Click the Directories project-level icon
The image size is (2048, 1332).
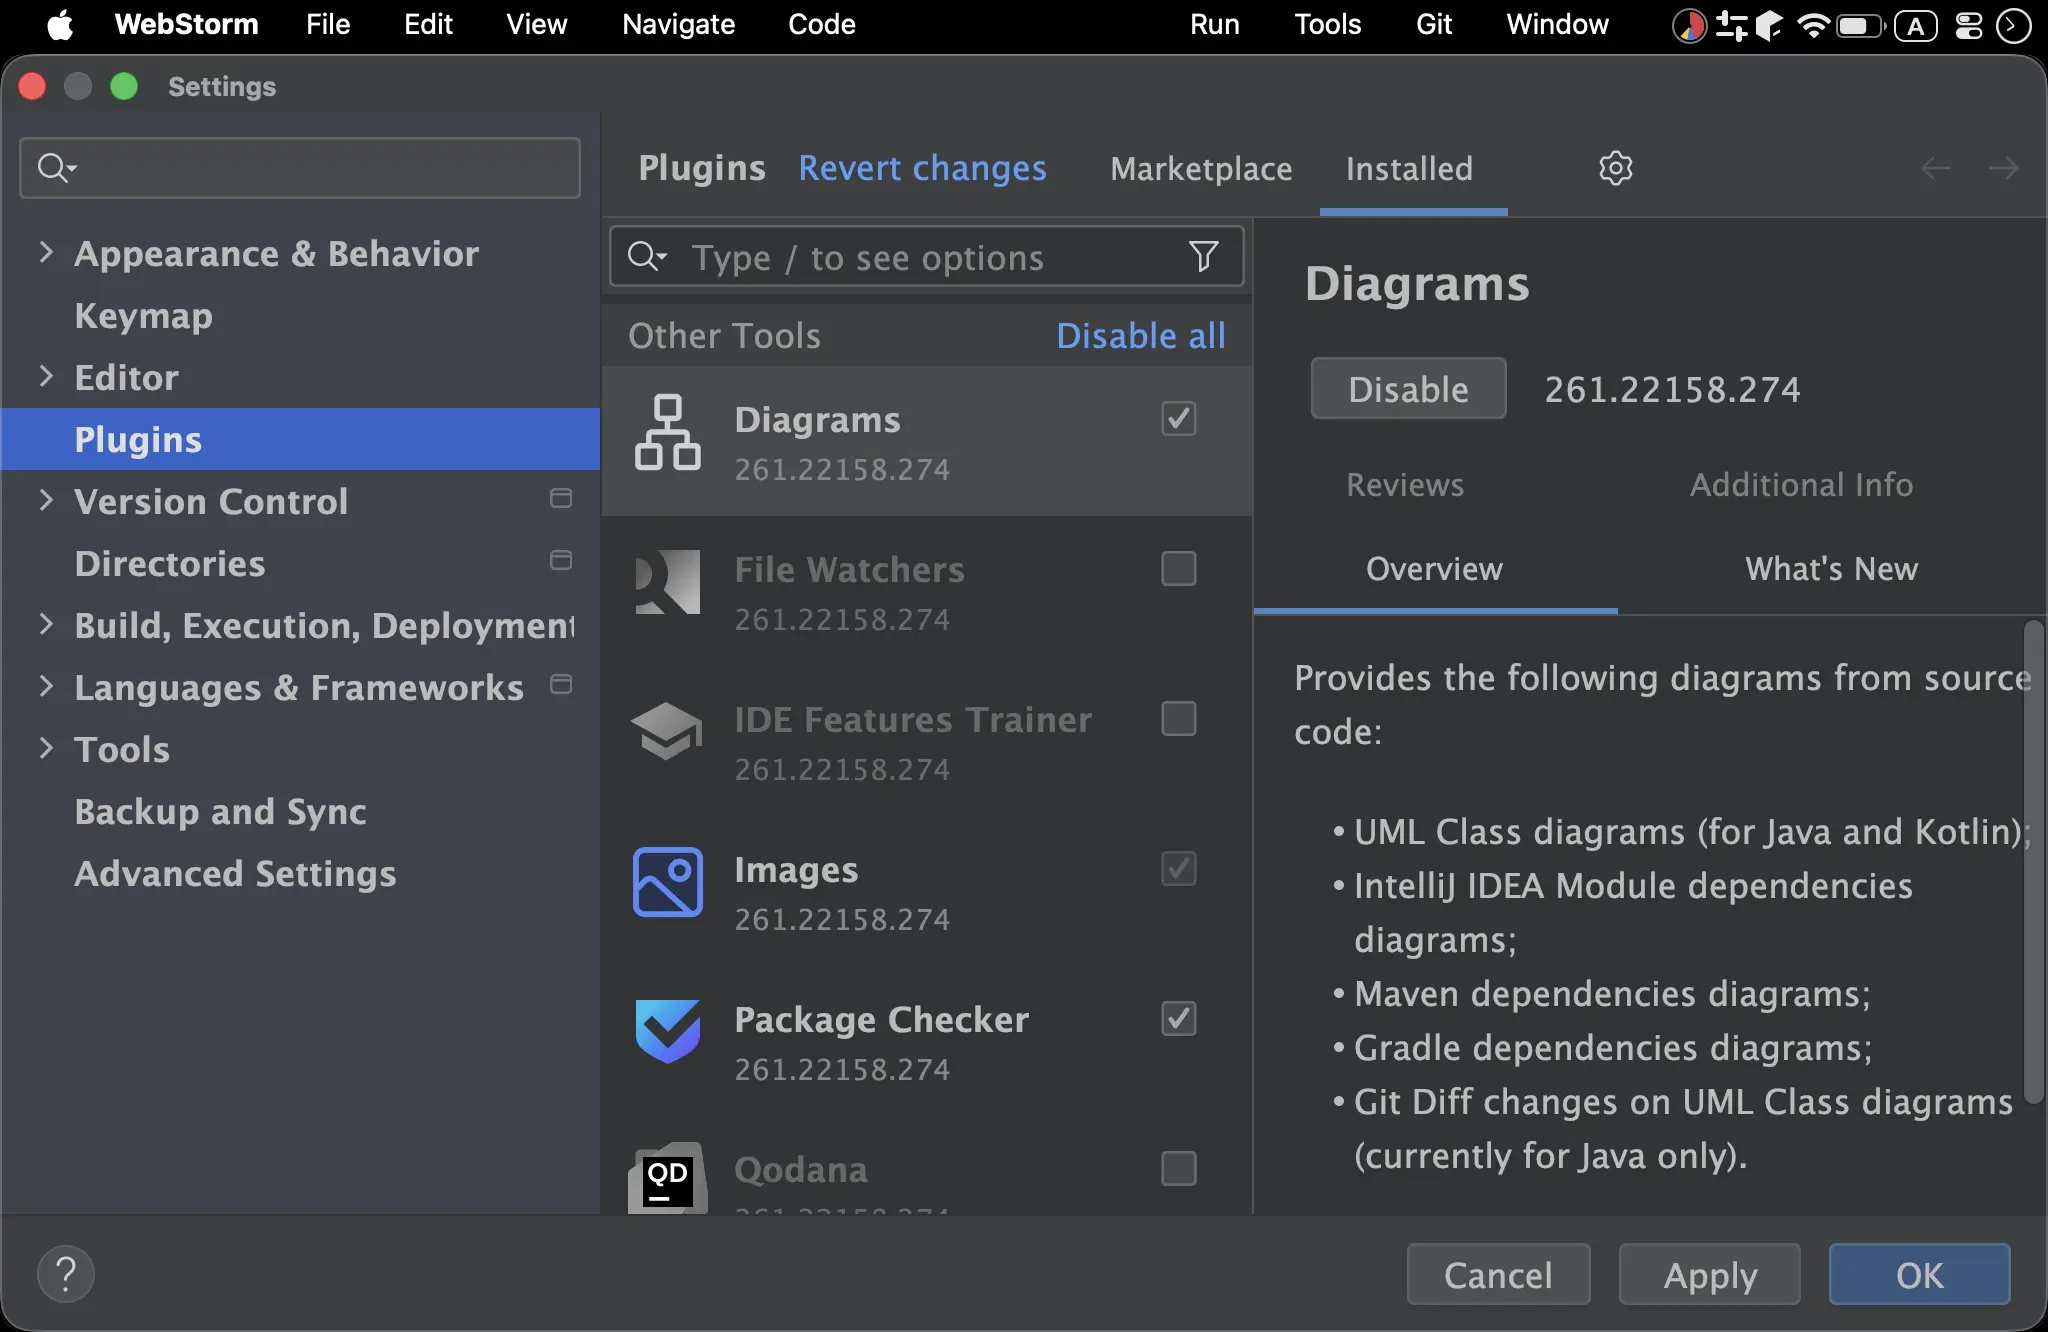(x=561, y=560)
